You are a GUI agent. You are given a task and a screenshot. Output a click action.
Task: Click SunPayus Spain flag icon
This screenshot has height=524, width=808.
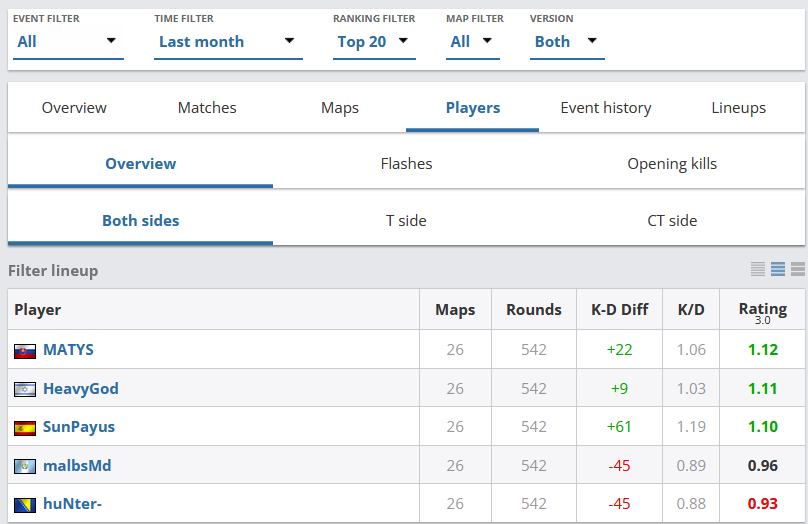25,428
